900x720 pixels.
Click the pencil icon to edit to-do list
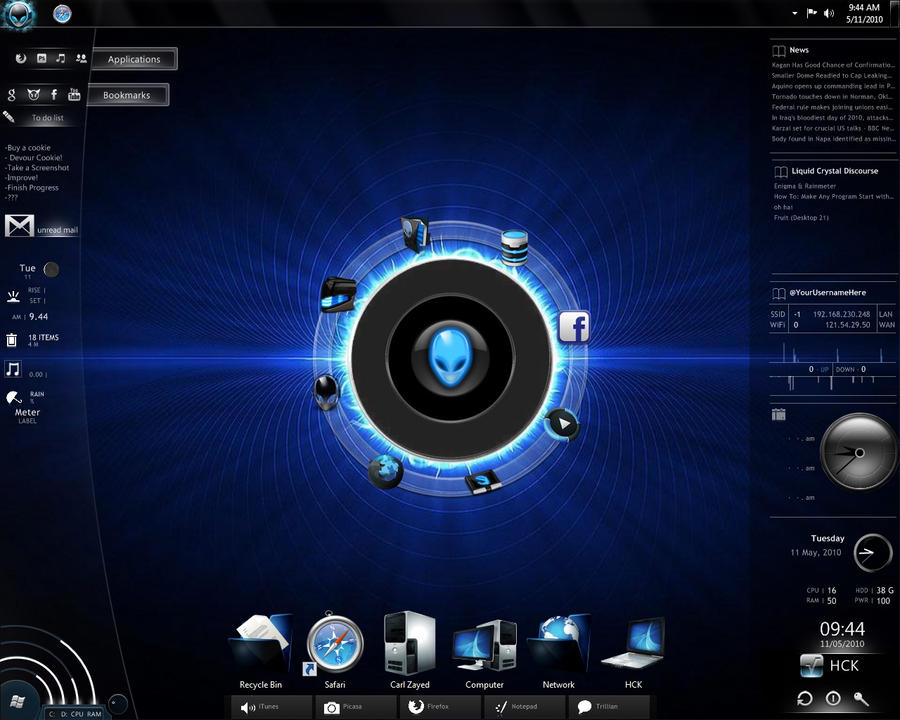(9, 117)
